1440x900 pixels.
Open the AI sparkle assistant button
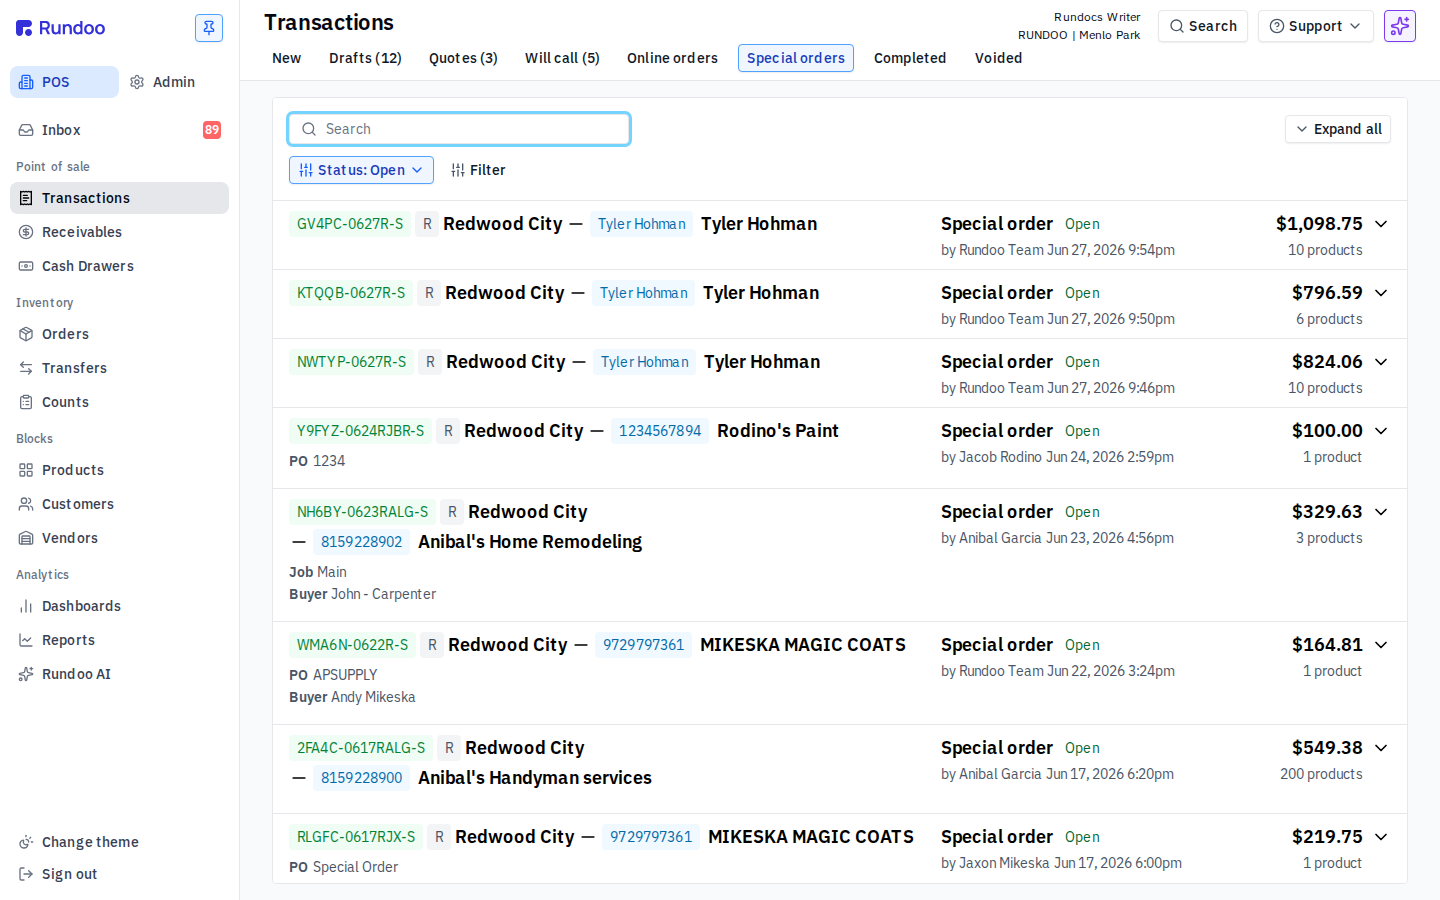point(1400,26)
